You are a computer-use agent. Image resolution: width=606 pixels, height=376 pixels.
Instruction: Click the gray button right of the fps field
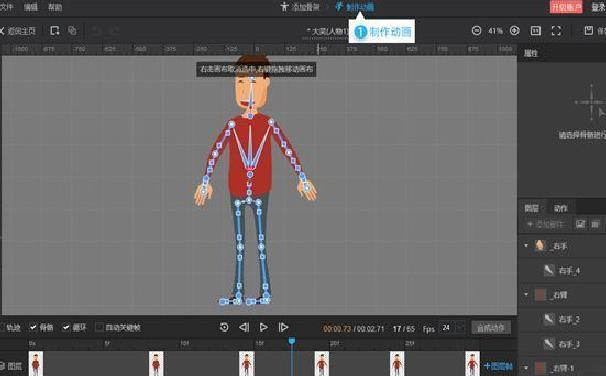(x=491, y=328)
